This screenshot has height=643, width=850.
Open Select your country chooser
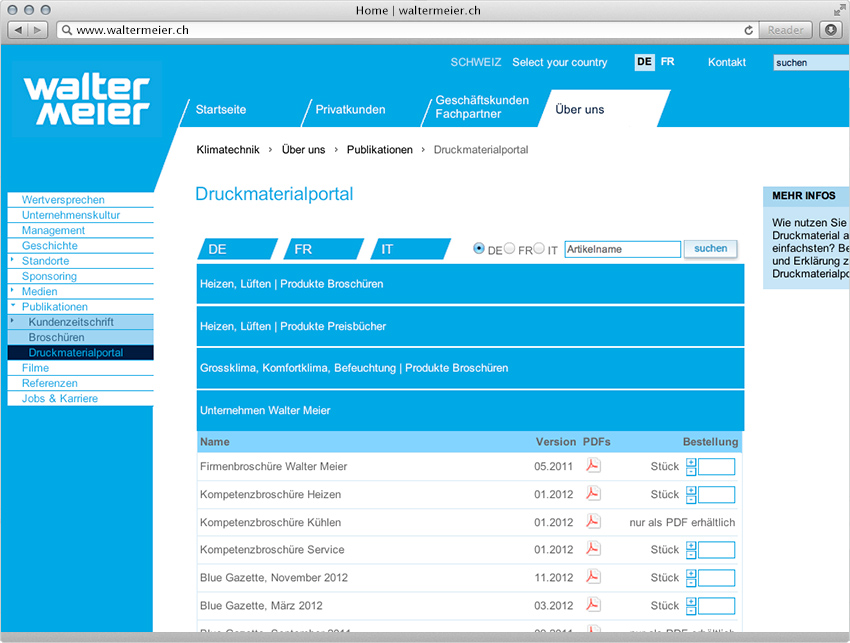coord(559,62)
